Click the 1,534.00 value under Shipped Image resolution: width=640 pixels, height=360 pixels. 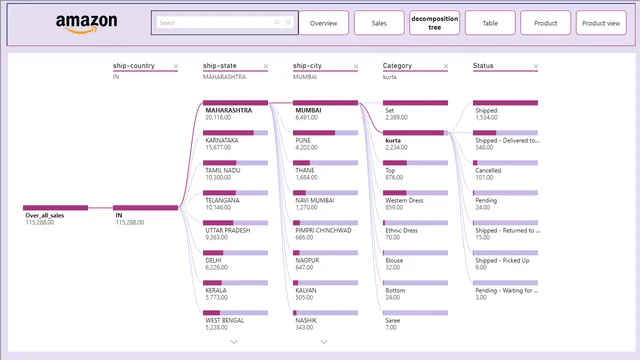[487, 118]
